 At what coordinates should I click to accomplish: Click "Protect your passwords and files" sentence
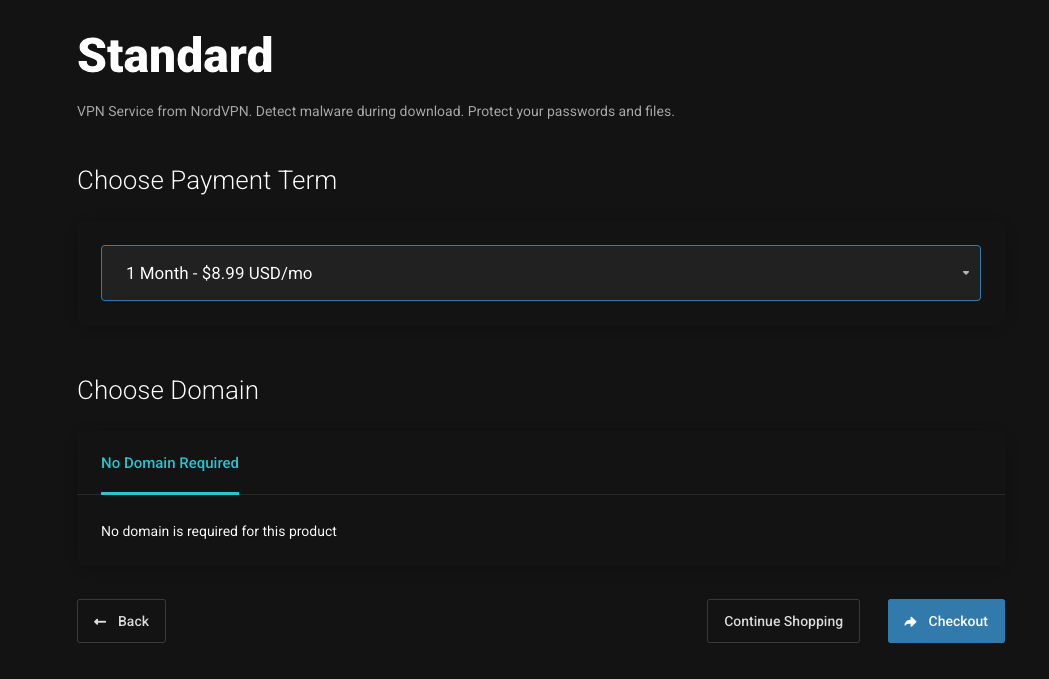pyautogui.click(x=571, y=111)
